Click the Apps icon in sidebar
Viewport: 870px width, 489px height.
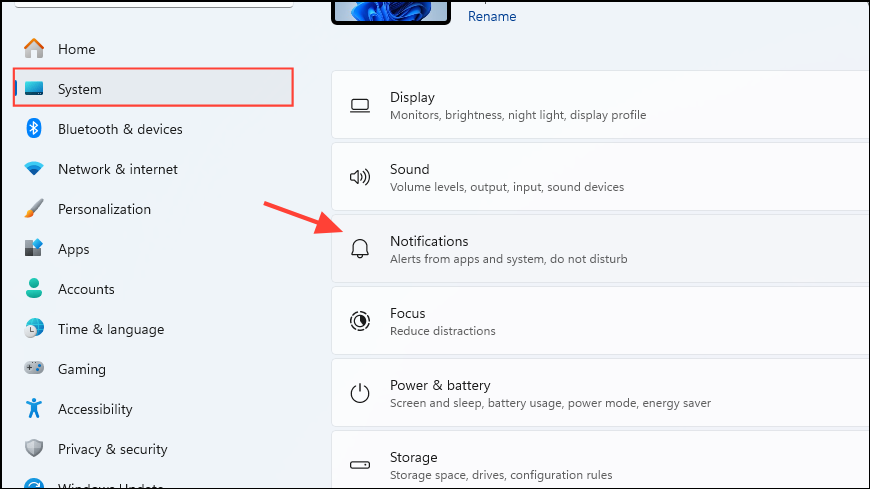pos(34,248)
